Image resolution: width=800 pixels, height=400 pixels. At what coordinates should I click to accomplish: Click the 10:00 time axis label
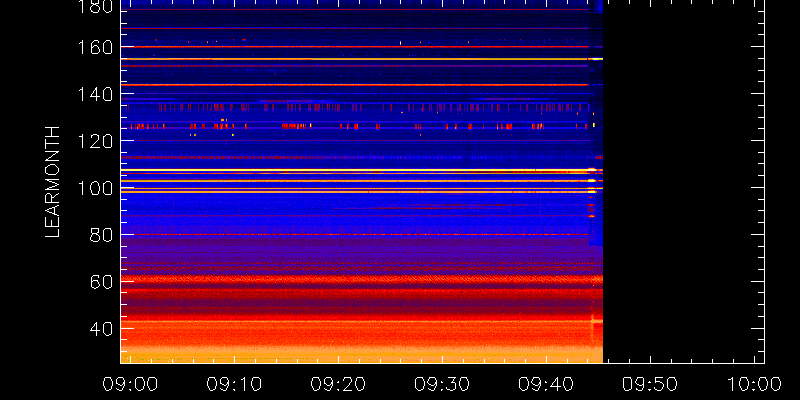tap(754, 384)
